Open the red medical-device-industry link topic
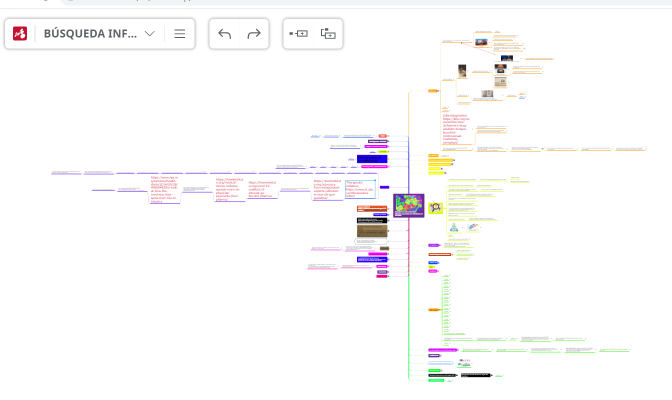Viewport: 672px width, 400px height. click(230, 189)
